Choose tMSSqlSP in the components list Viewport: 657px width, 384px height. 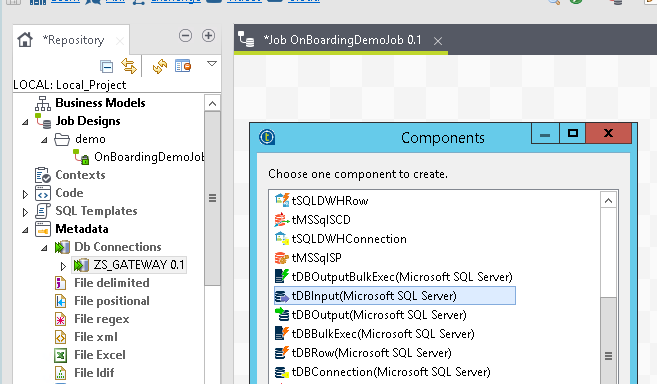(x=316, y=258)
